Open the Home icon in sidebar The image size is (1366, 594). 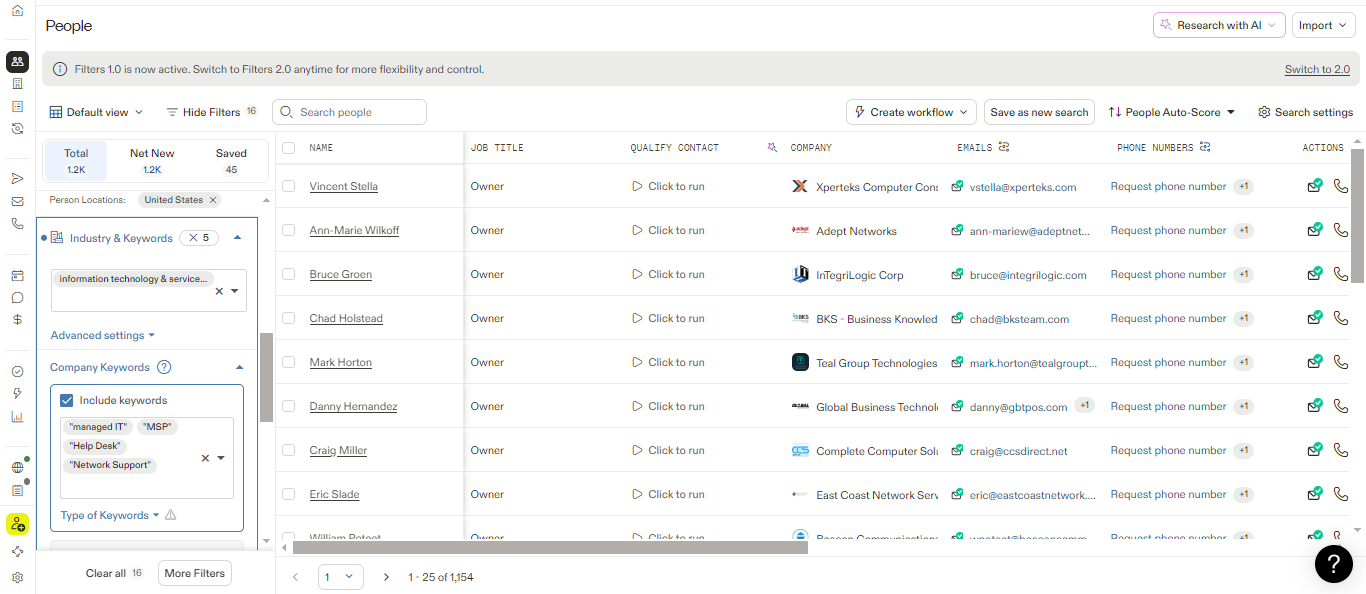[x=17, y=10]
